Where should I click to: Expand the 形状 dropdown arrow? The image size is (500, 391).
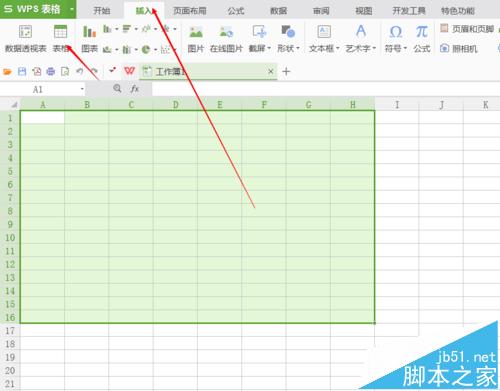(x=298, y=48)
